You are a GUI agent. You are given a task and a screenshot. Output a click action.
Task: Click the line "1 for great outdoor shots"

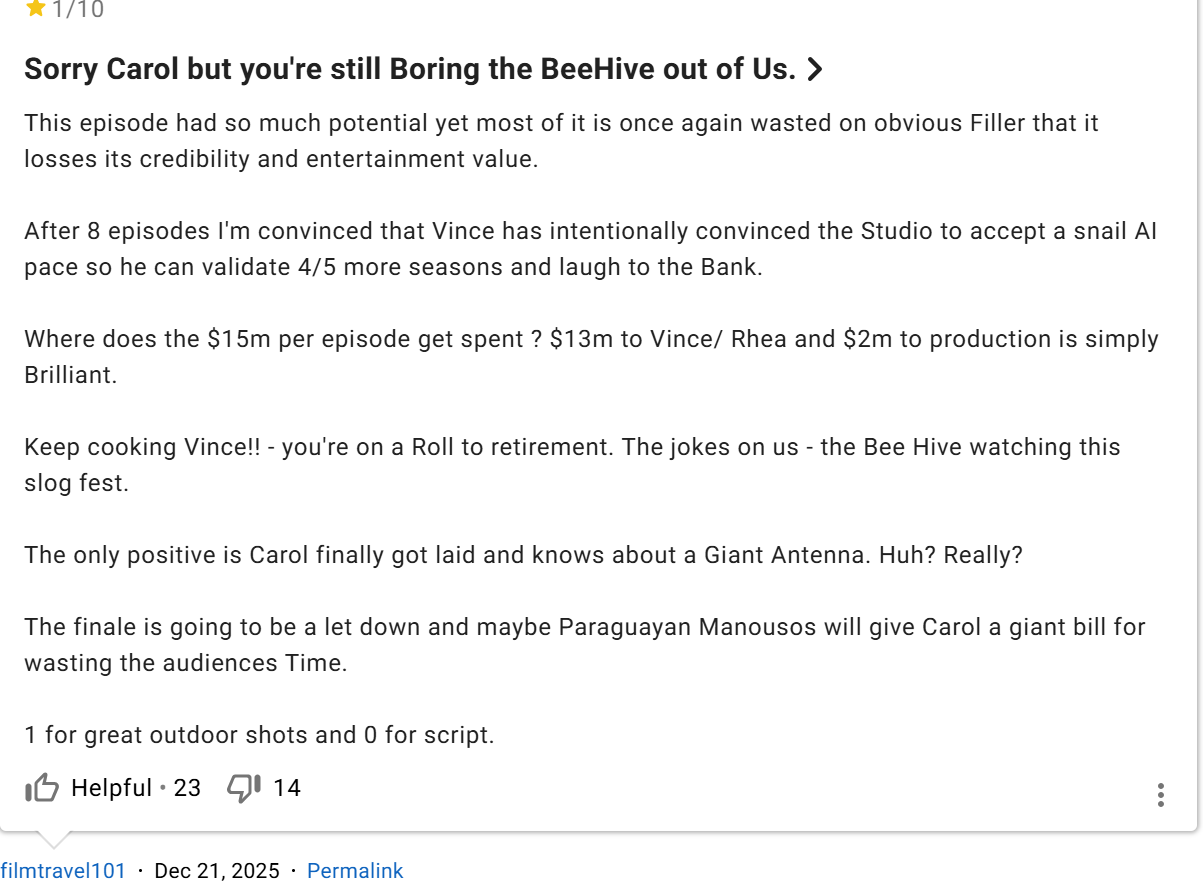259,735
